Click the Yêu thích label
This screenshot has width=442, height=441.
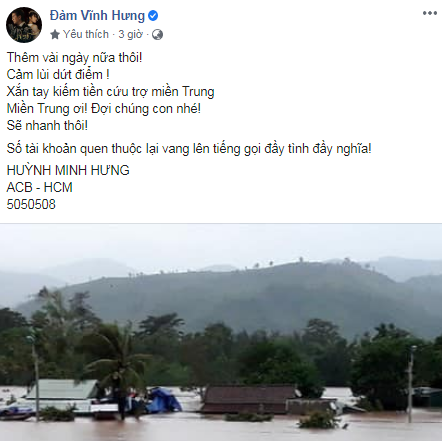click(86, 34)
